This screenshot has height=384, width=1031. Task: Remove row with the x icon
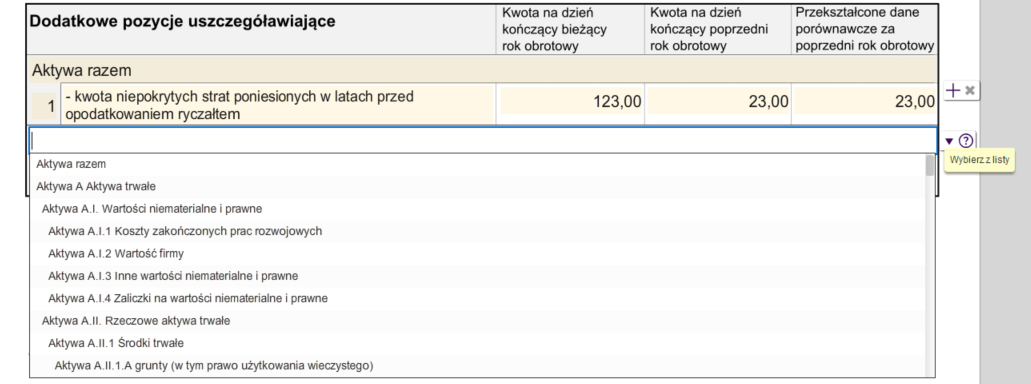[x=969, y=91]
